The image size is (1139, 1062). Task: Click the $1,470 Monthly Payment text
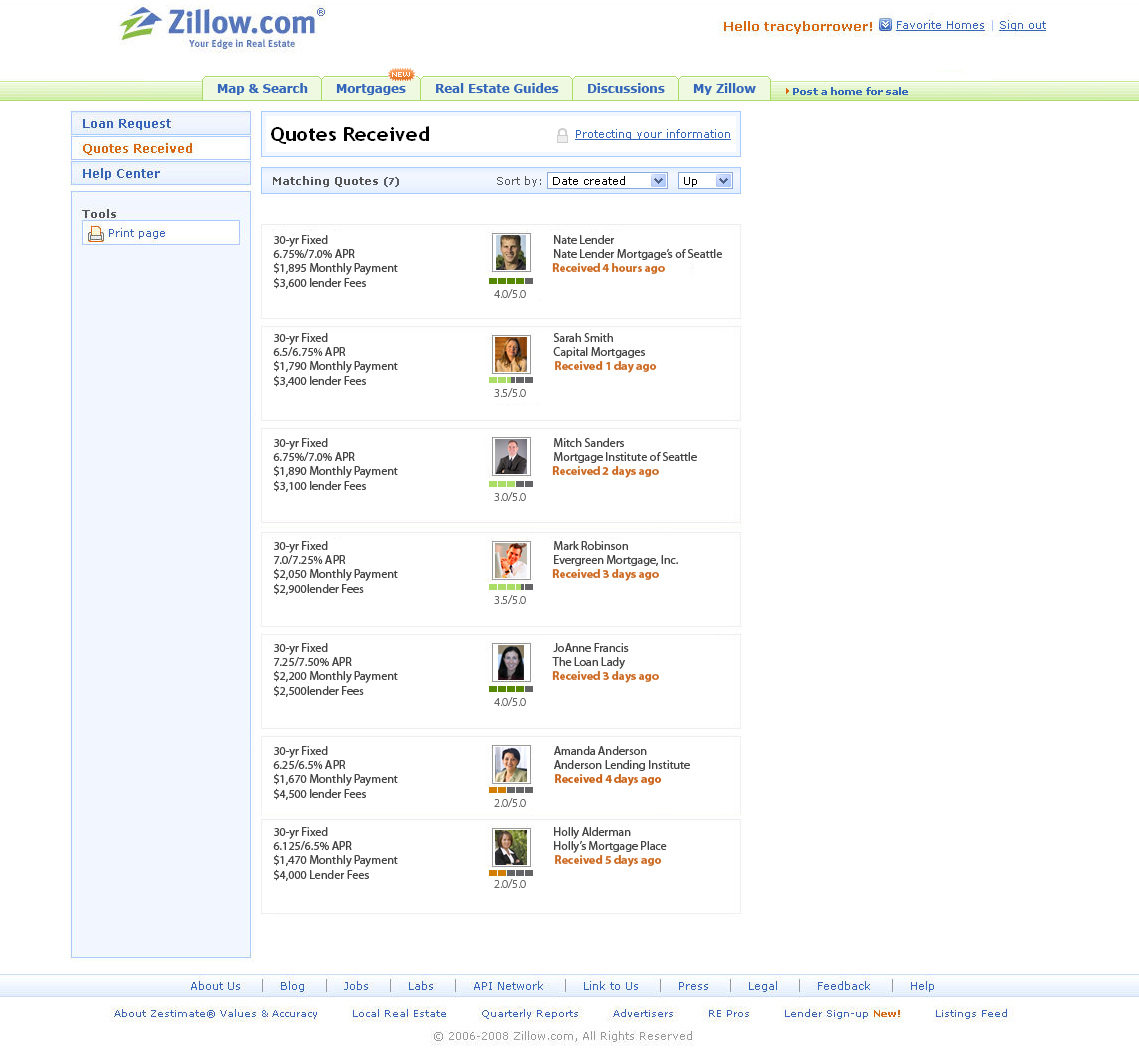pyautogui.click(x=335, y=860)
